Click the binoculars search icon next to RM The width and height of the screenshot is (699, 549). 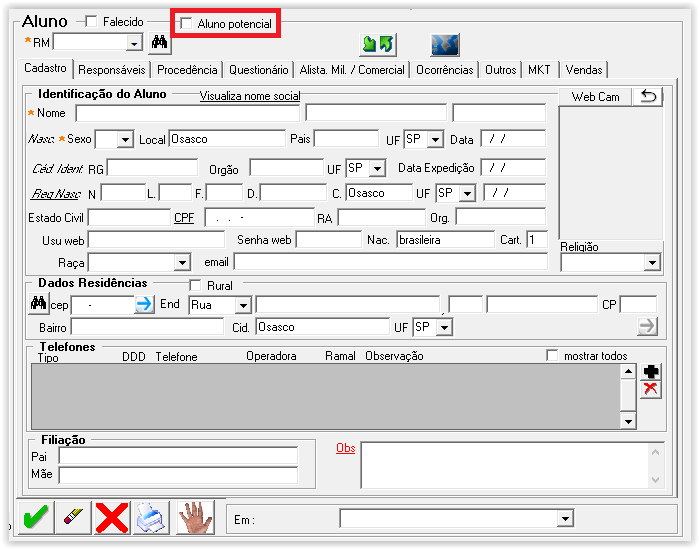[x=160, y=43]
